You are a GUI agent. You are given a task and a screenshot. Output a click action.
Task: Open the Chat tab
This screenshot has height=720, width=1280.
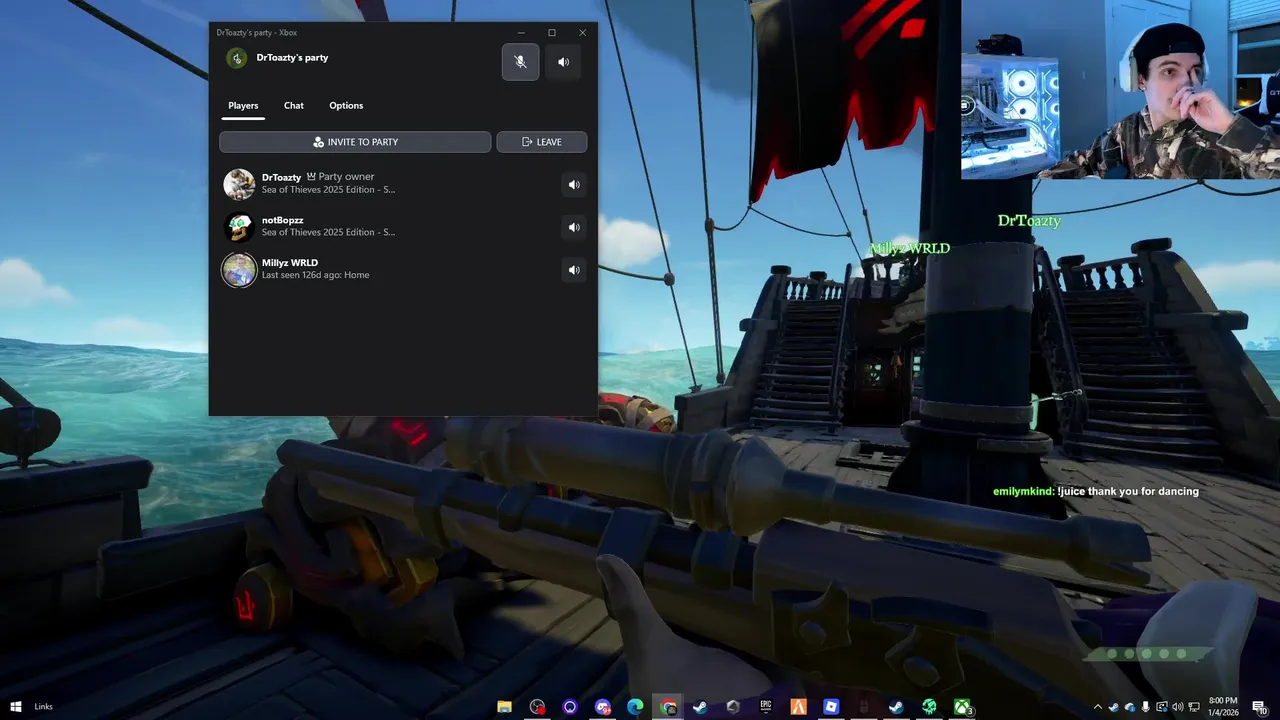pyautogui.click(x=294, y=106)
